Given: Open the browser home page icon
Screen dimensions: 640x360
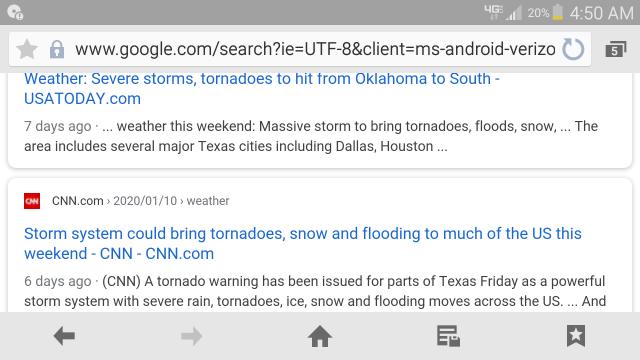Looking at the screenshot, I should [320, 336].
